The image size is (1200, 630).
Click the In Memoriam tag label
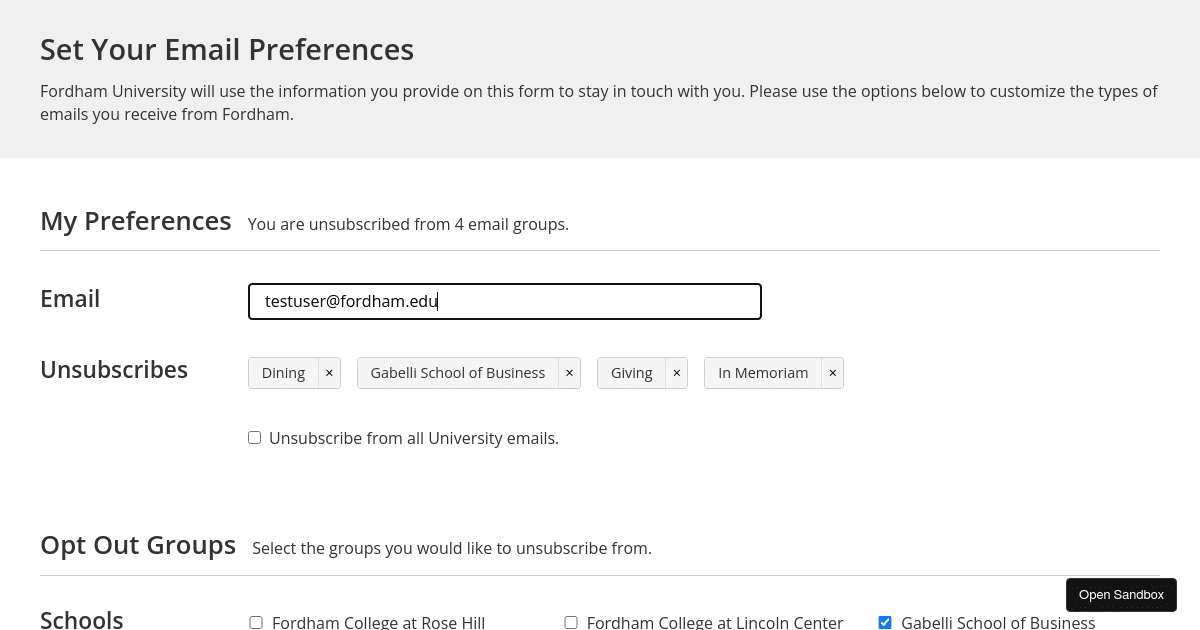click(763, 372)
